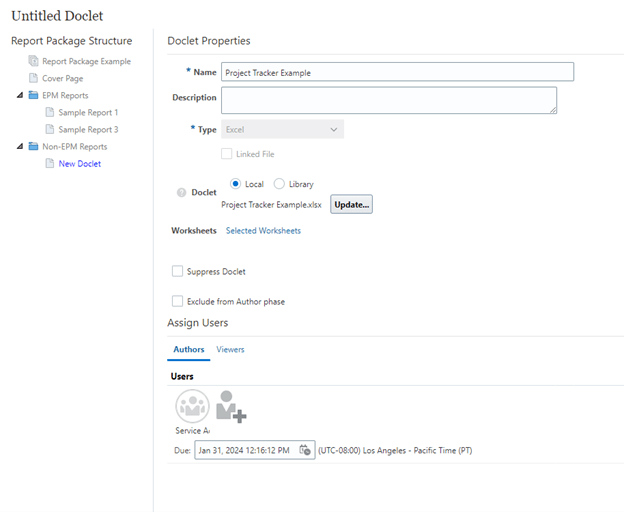This screenshot has width=624, height=512.
Task: Click the Non-EPM Reports folder icon
Action: point(33,147)
